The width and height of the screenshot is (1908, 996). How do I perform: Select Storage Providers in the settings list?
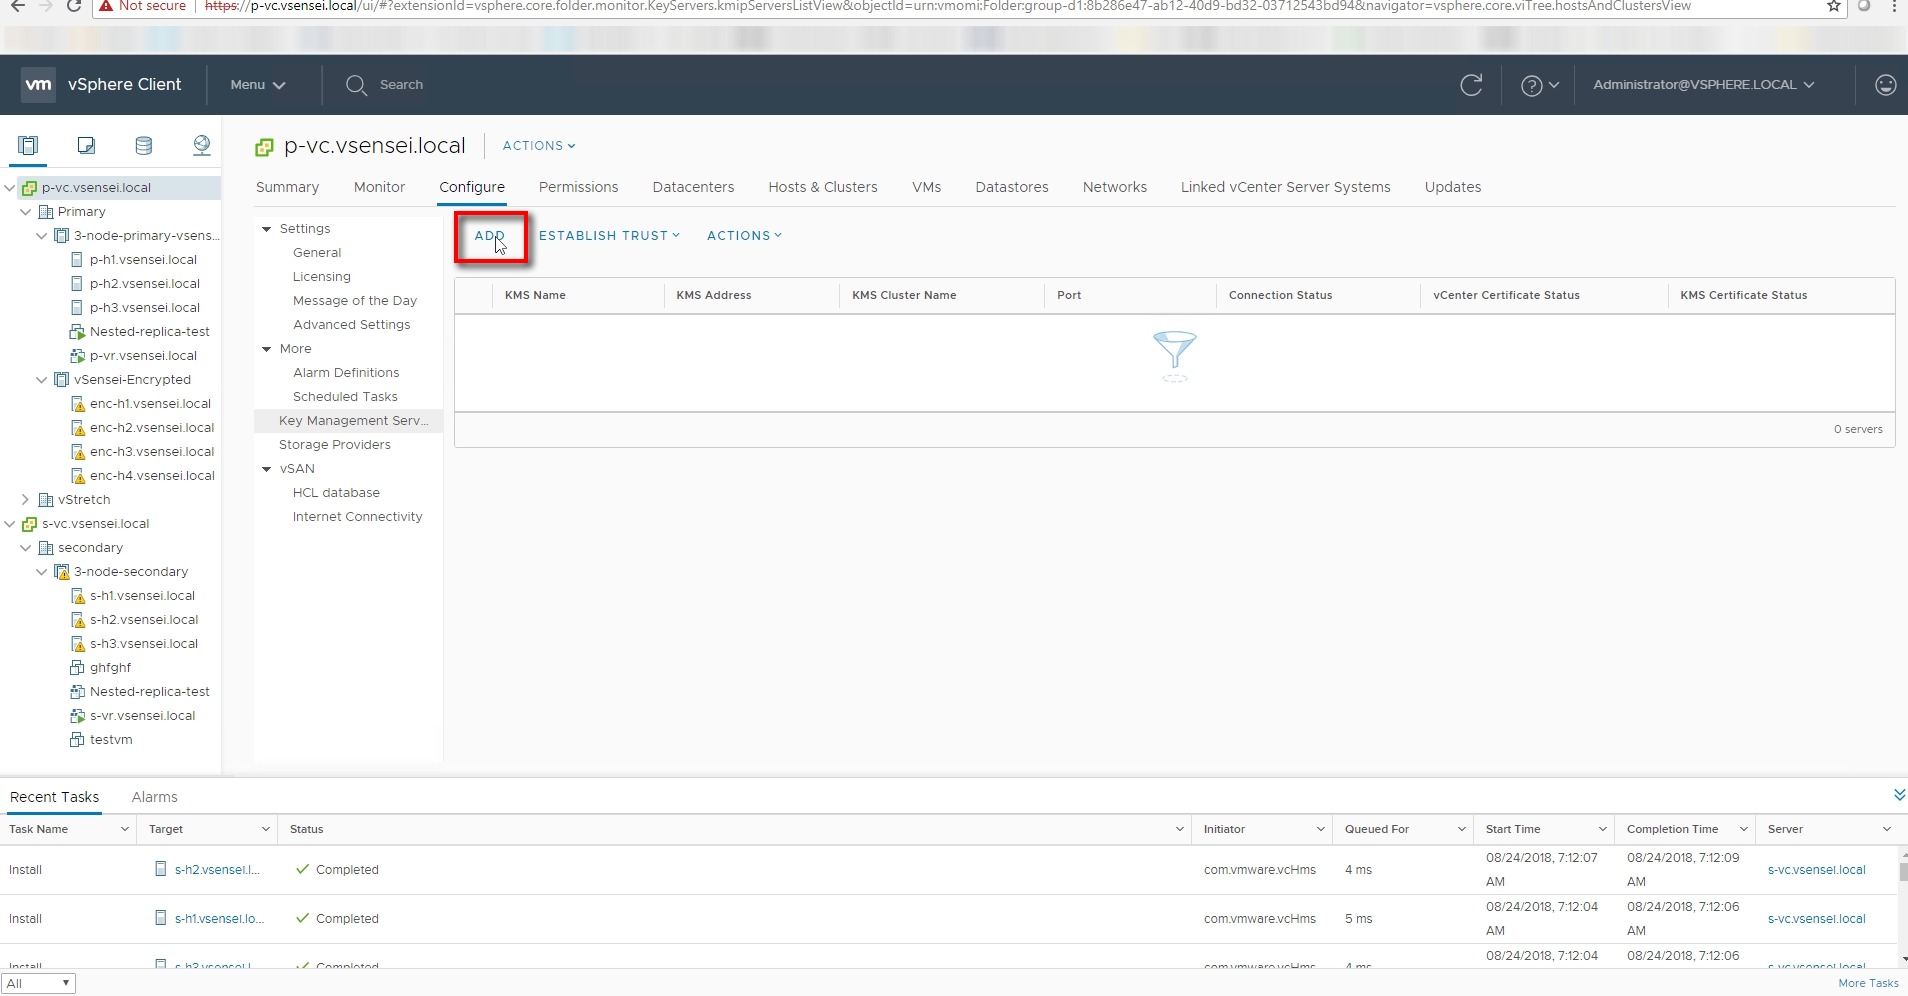334,445
